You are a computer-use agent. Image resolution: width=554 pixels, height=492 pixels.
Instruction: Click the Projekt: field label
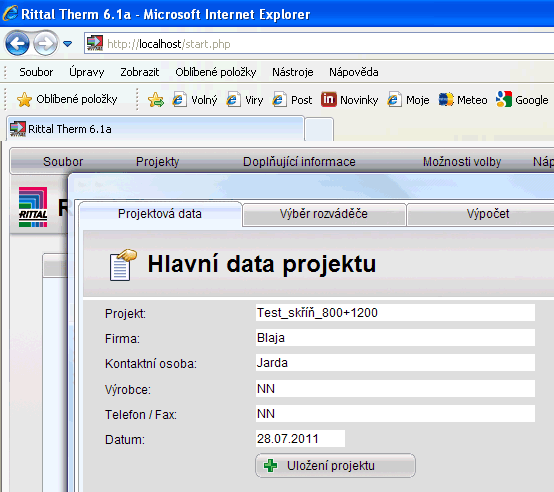pos(125,314)
